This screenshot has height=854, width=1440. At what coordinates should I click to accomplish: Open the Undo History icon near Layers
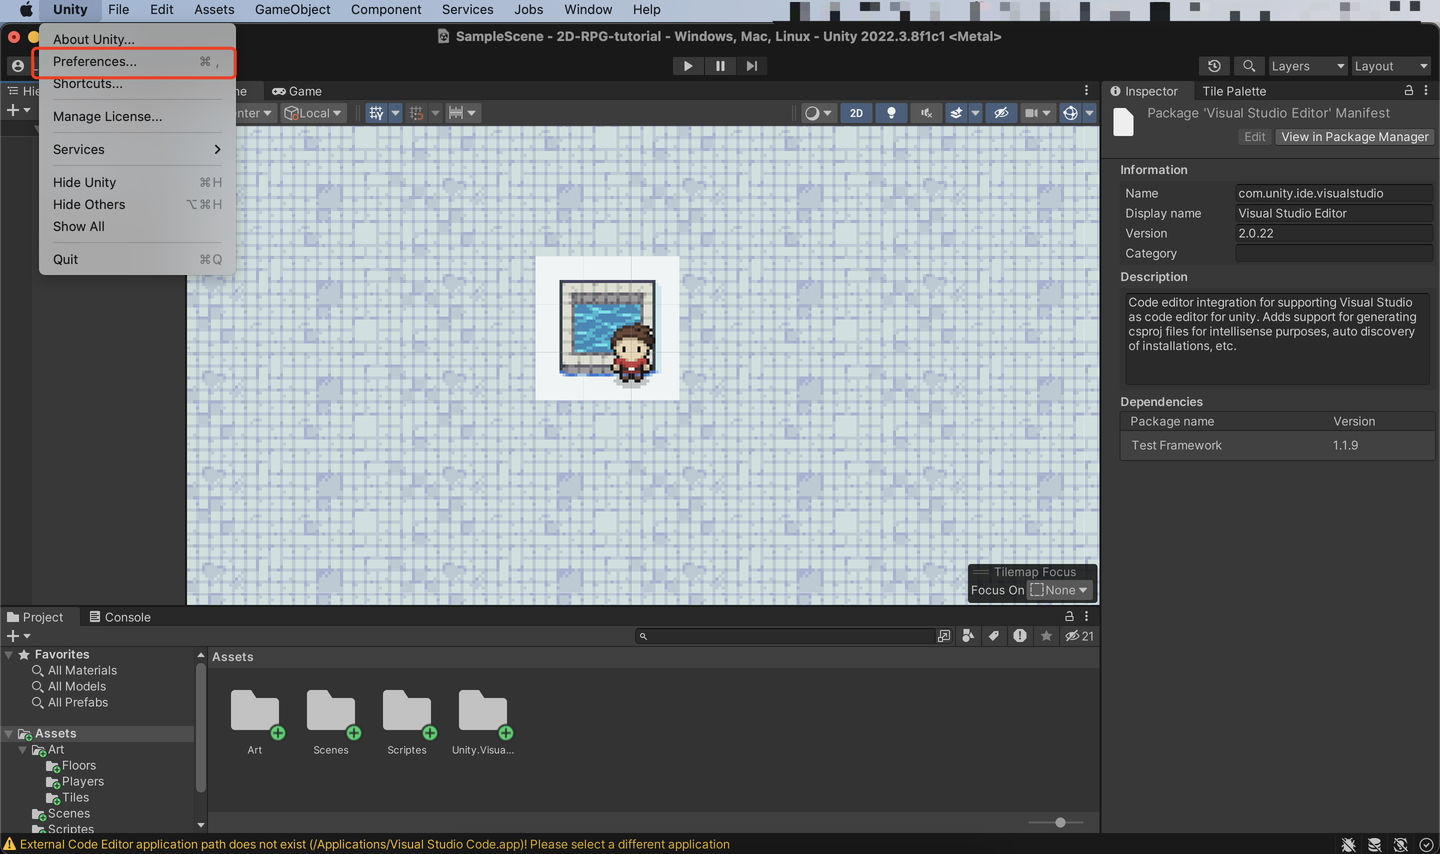(1214, 65)
